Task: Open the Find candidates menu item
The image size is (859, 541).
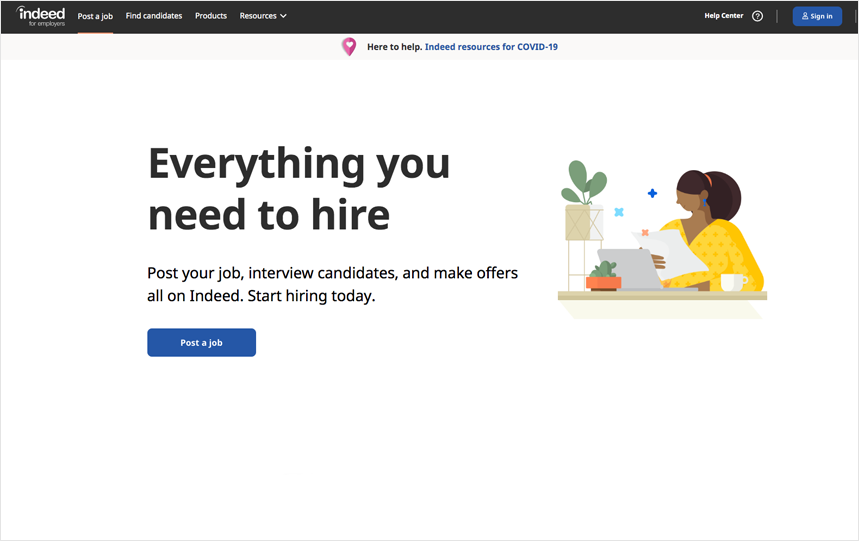Action: coord(154,16)
